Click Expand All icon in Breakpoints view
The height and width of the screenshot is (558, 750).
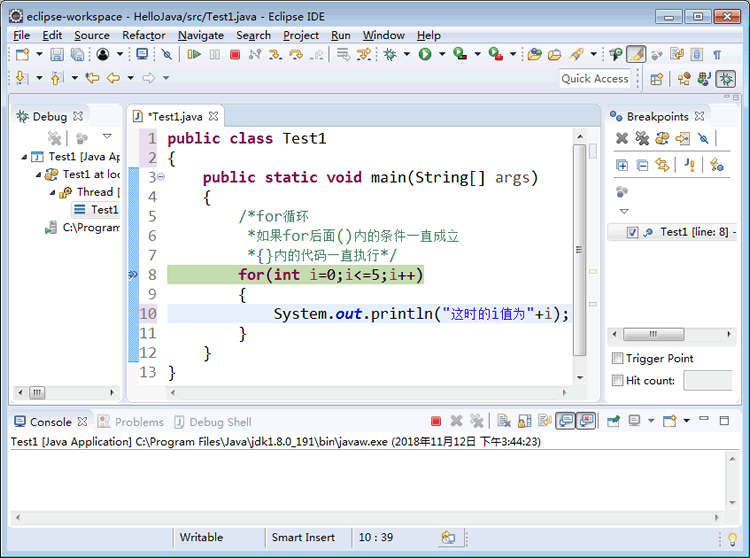[x=622, y=165]
